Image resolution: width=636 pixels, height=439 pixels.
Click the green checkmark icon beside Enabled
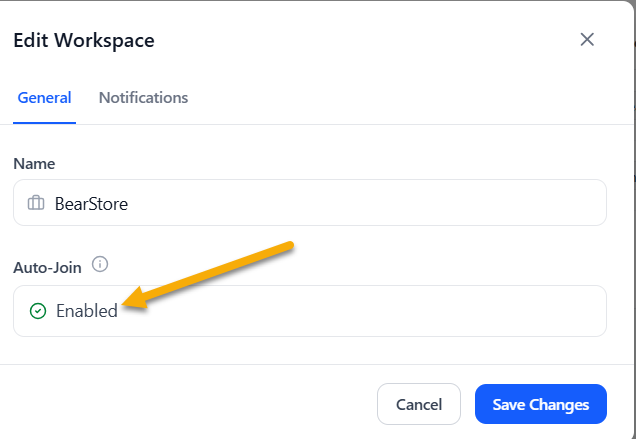[38, 311]
